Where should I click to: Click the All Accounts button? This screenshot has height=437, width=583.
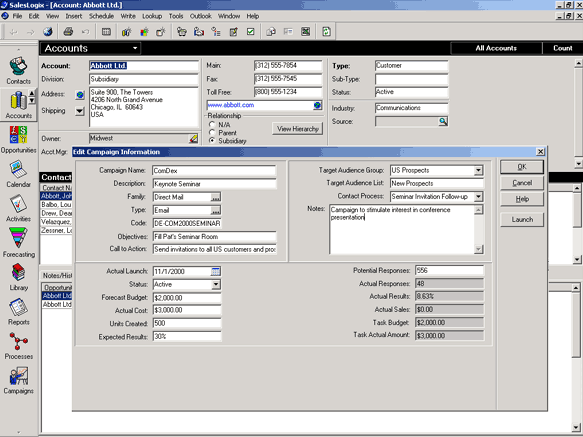[496, 48]
